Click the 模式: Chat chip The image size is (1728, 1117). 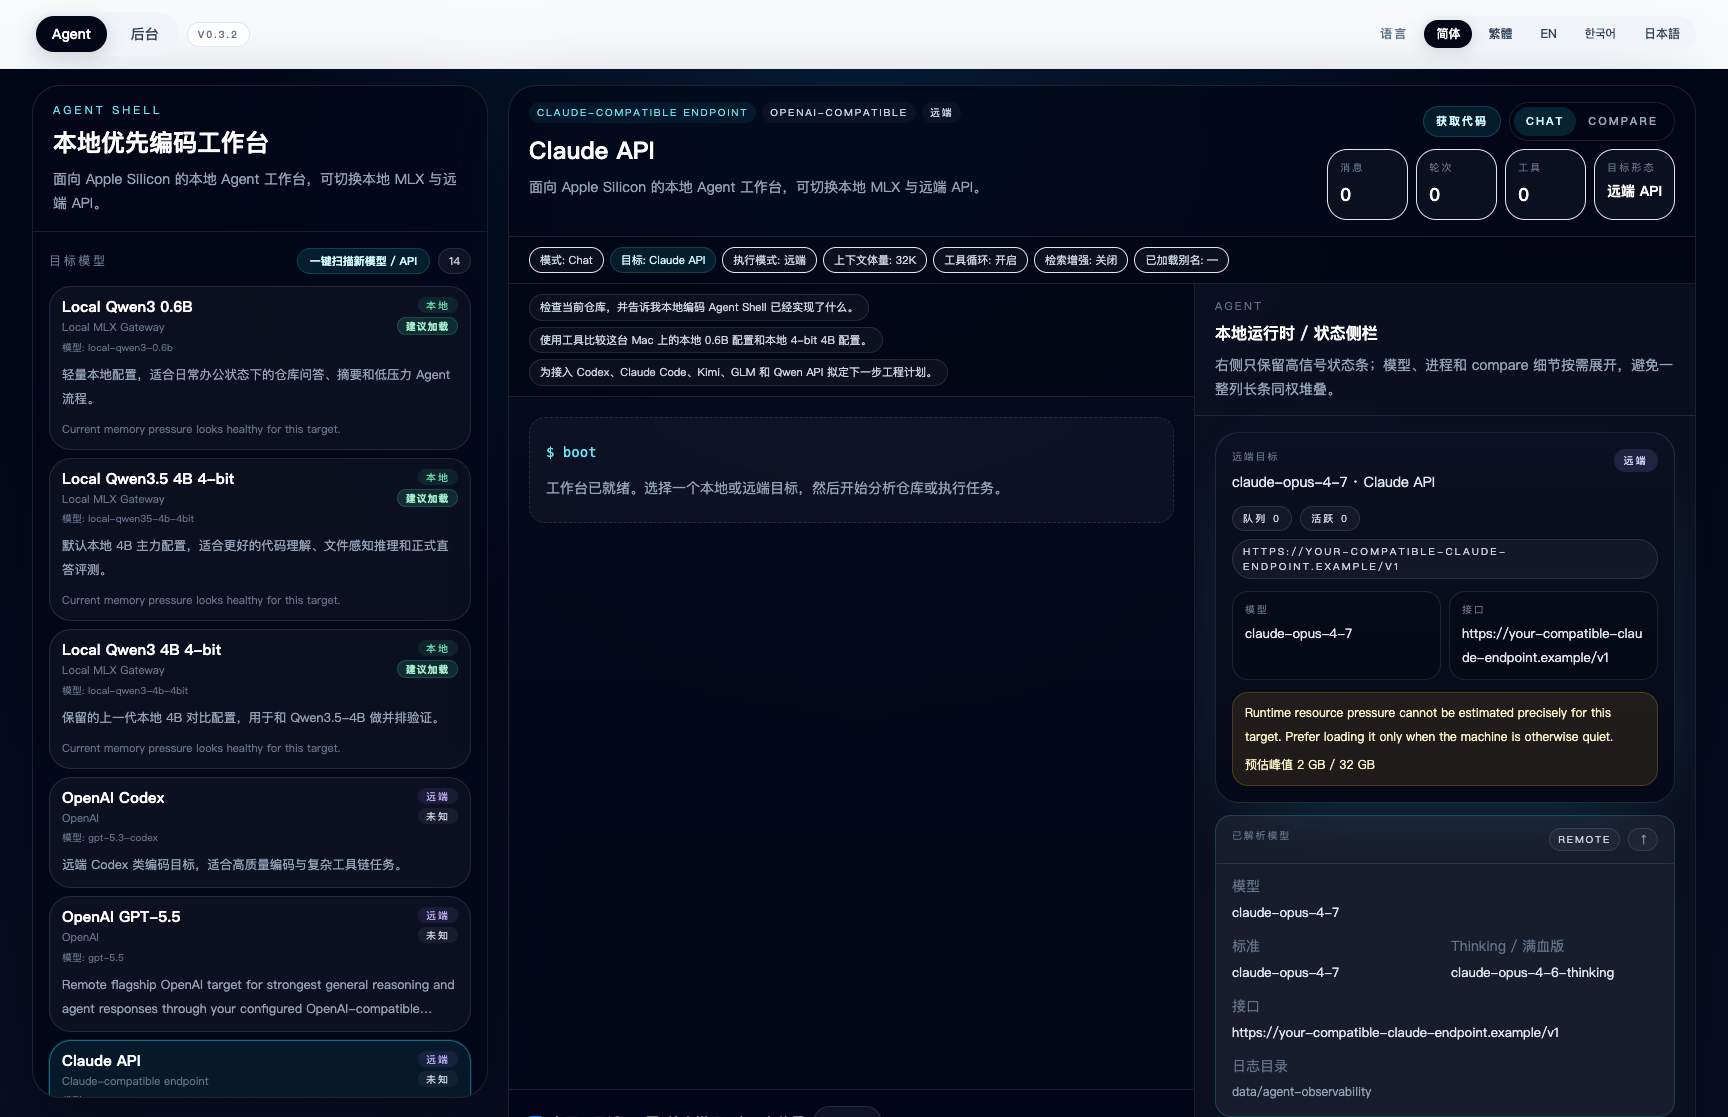pos(566,260)
